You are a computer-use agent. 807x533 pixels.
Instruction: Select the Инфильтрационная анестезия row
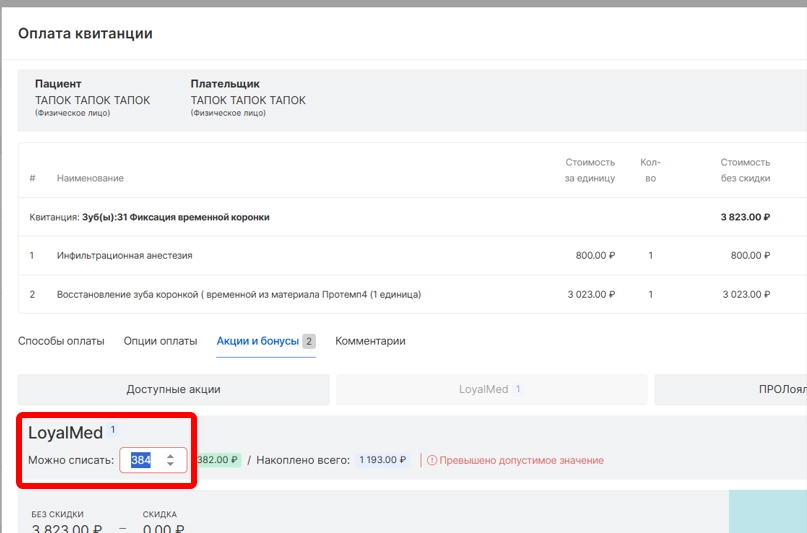124,256
